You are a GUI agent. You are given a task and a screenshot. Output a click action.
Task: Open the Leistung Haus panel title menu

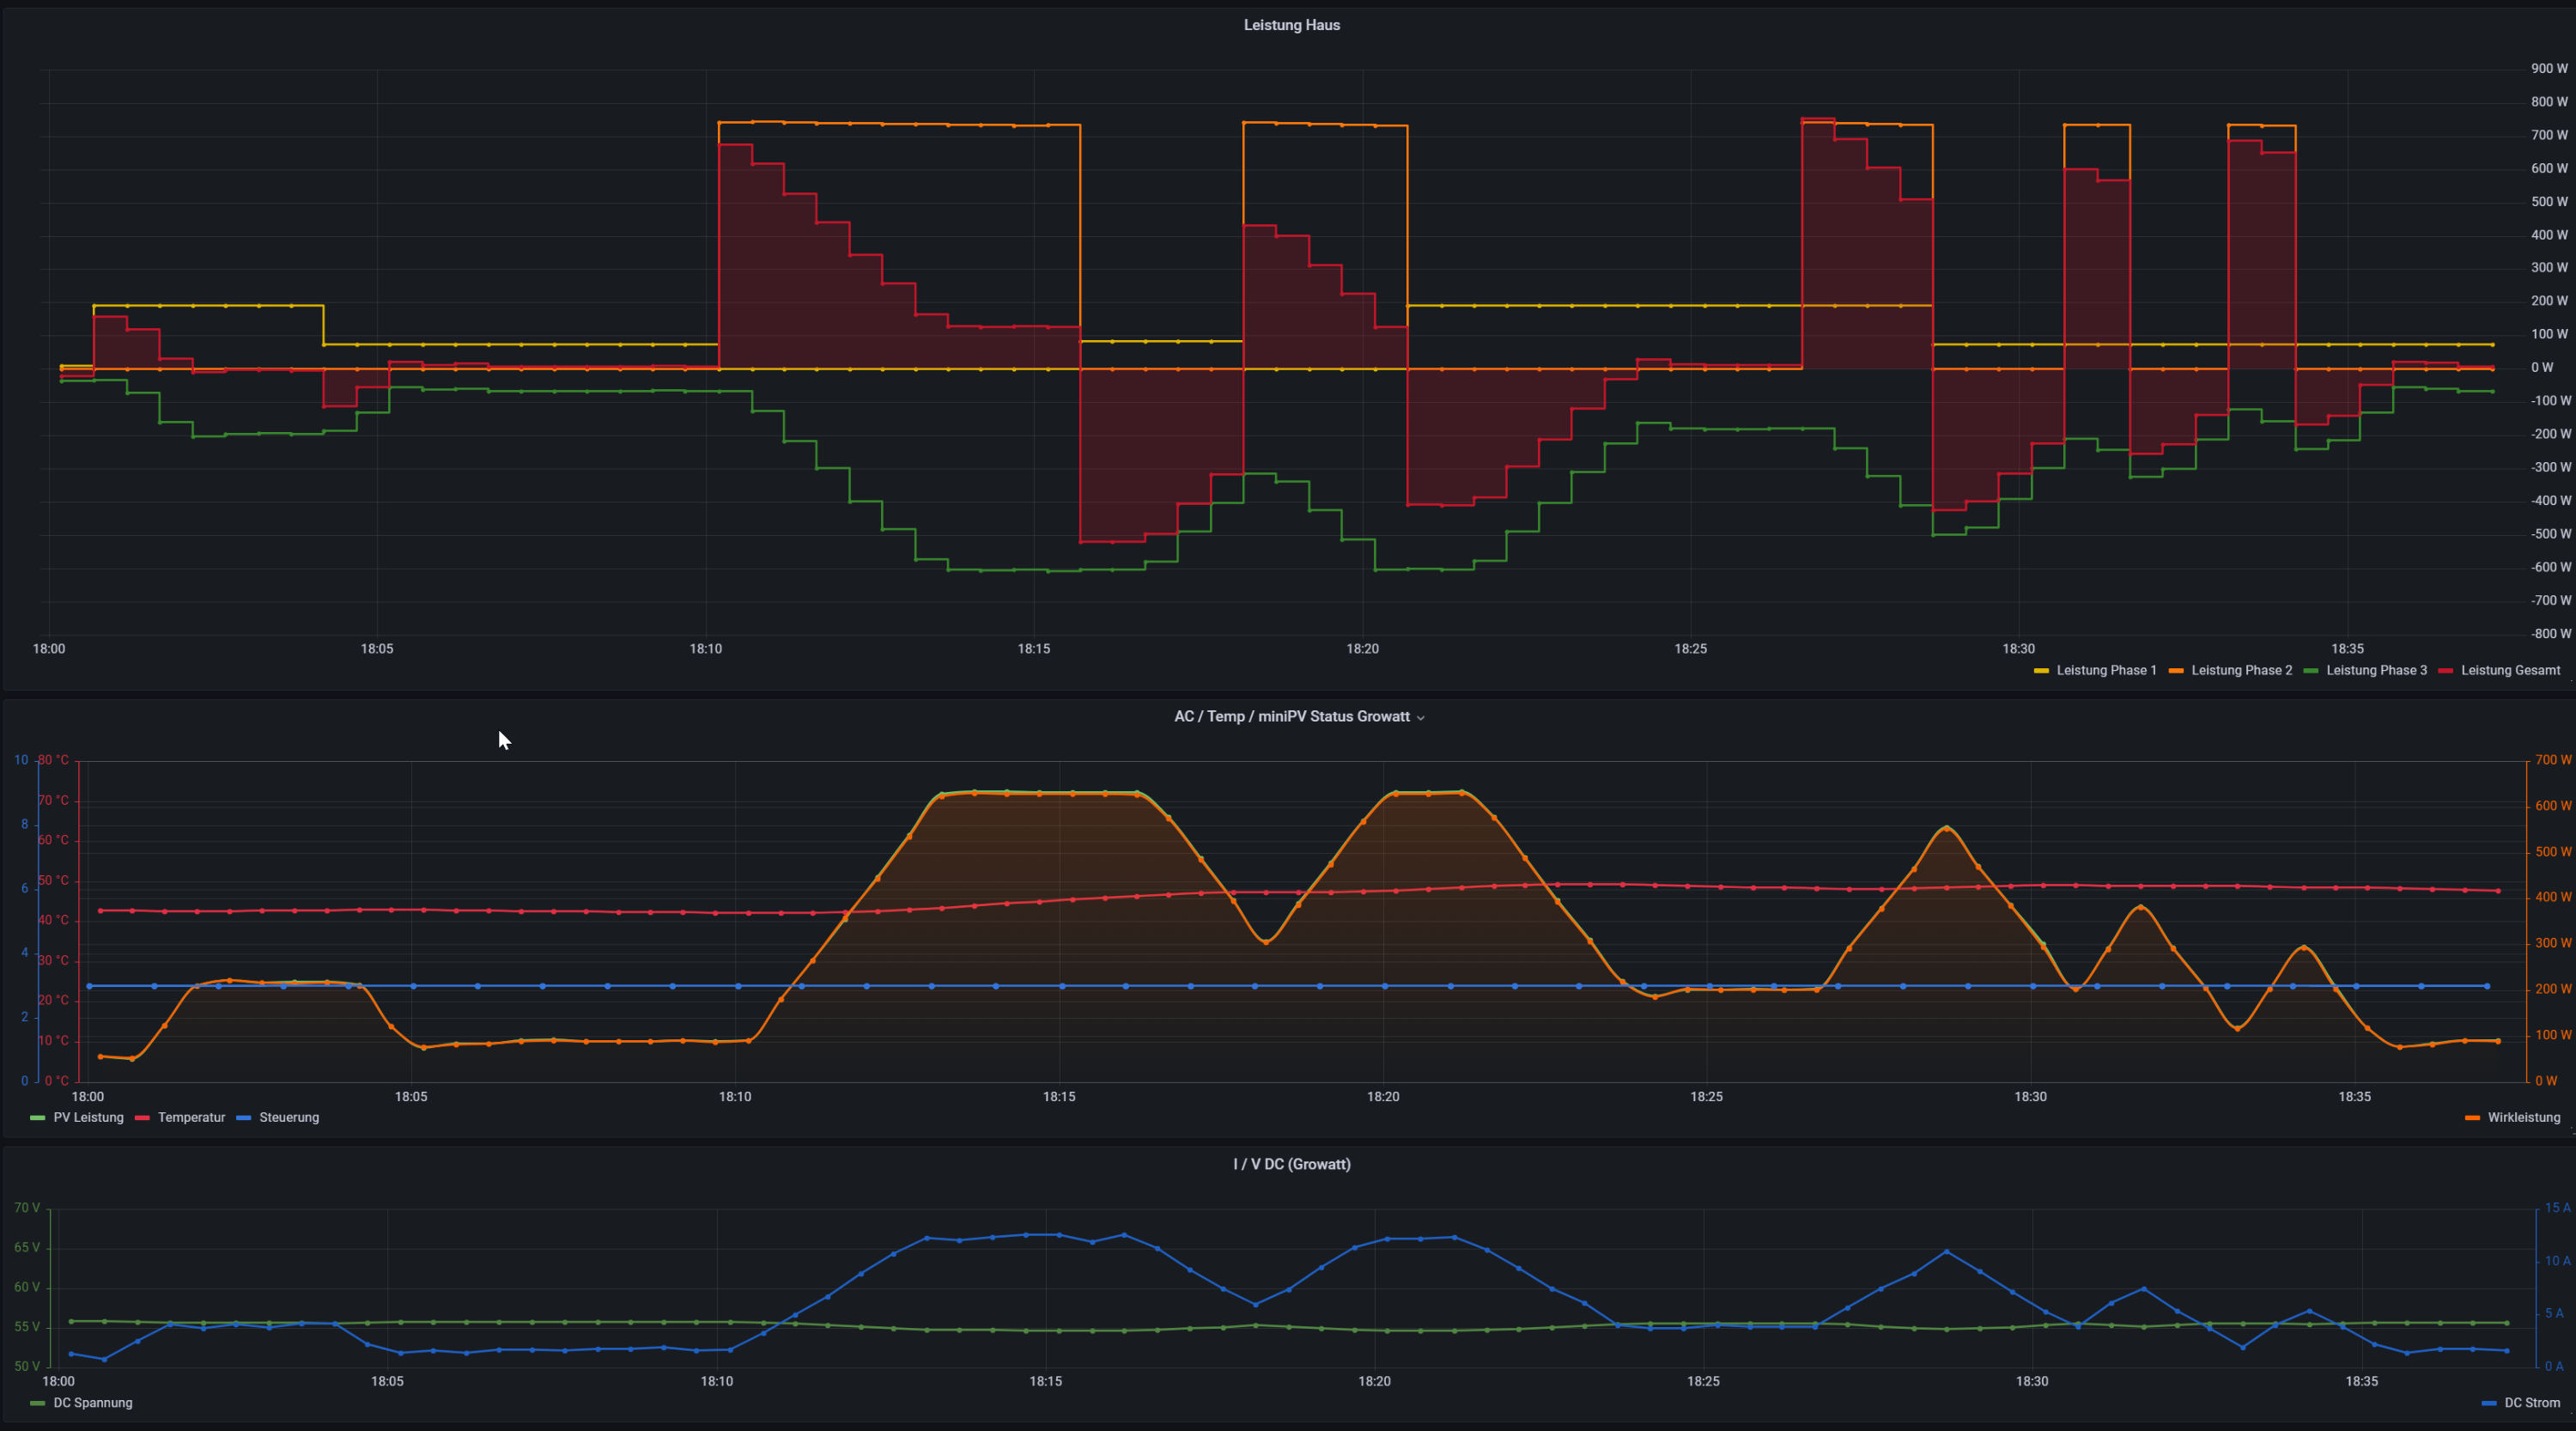point(1291,25)
